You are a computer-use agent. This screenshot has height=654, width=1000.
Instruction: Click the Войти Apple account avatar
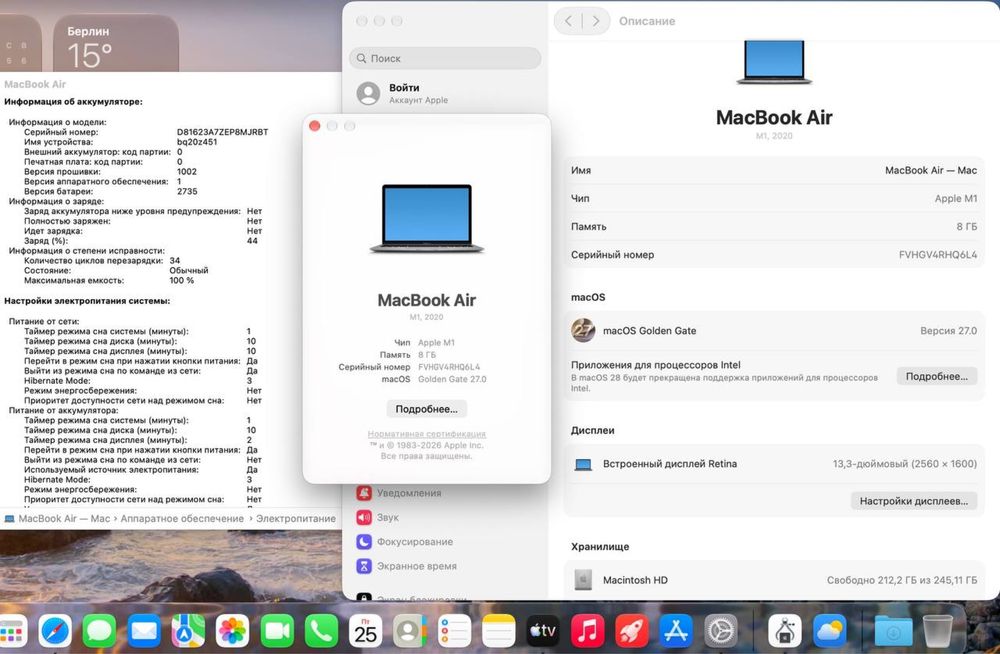368,93
